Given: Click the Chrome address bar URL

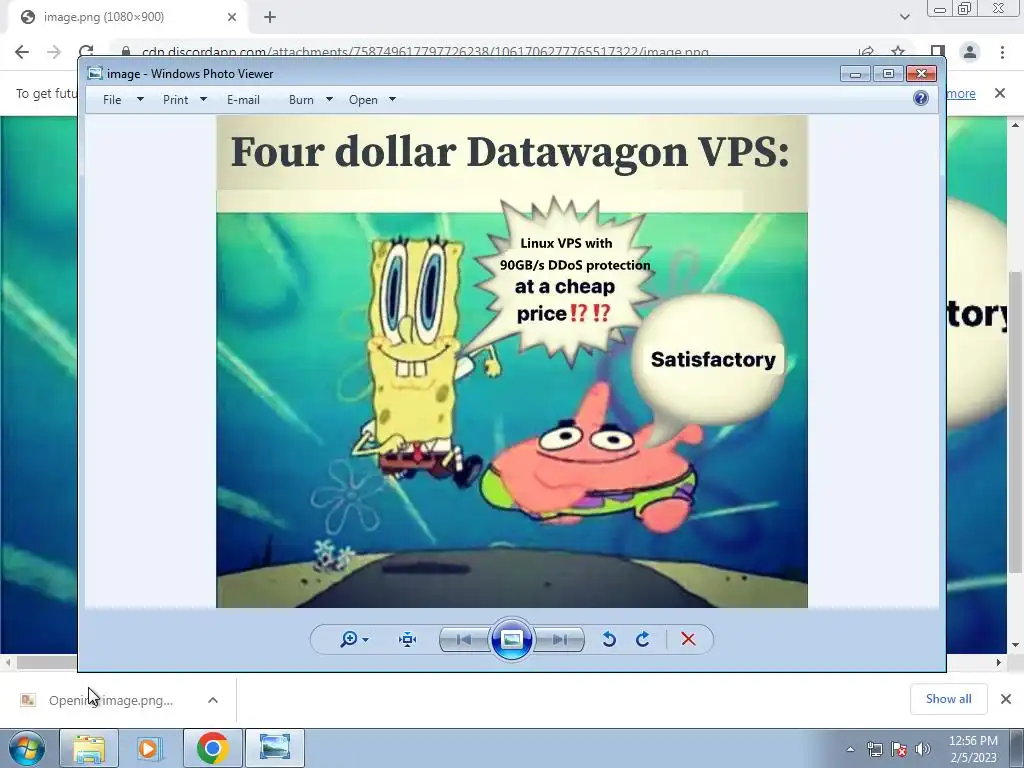Looking at the screenshot, I should click(424, 52).
